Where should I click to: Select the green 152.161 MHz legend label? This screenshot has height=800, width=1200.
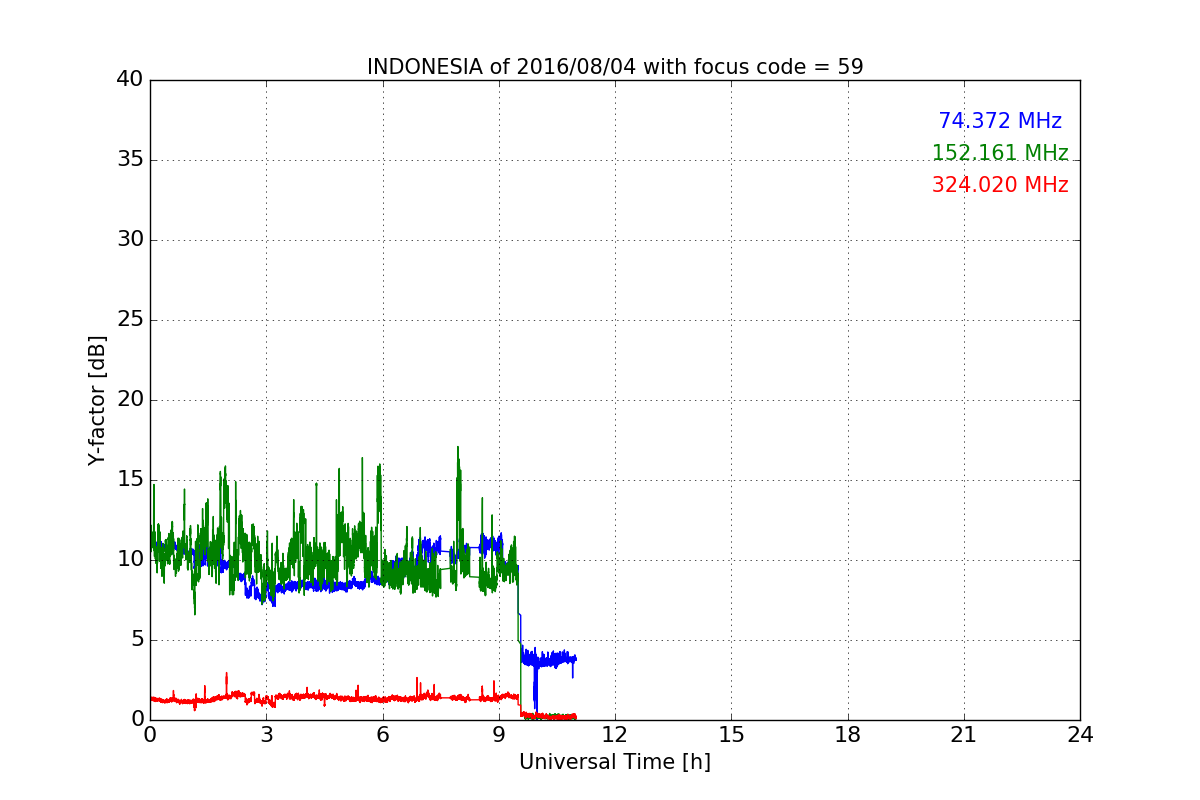[x=1000, y=153]
